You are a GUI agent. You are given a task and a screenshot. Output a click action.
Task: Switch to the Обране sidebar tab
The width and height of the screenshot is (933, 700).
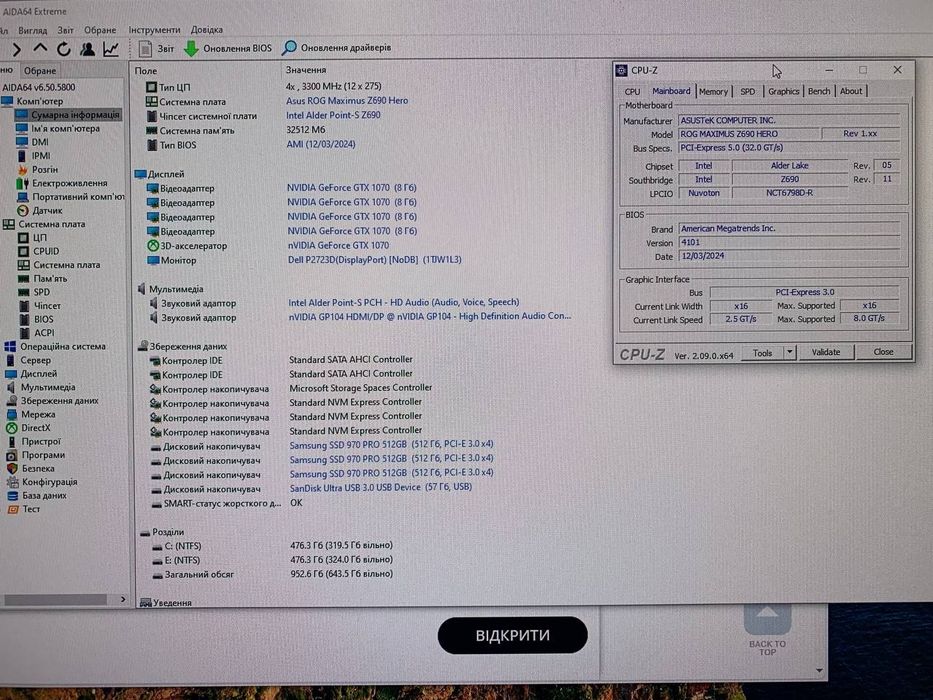[x=40, y=70]
